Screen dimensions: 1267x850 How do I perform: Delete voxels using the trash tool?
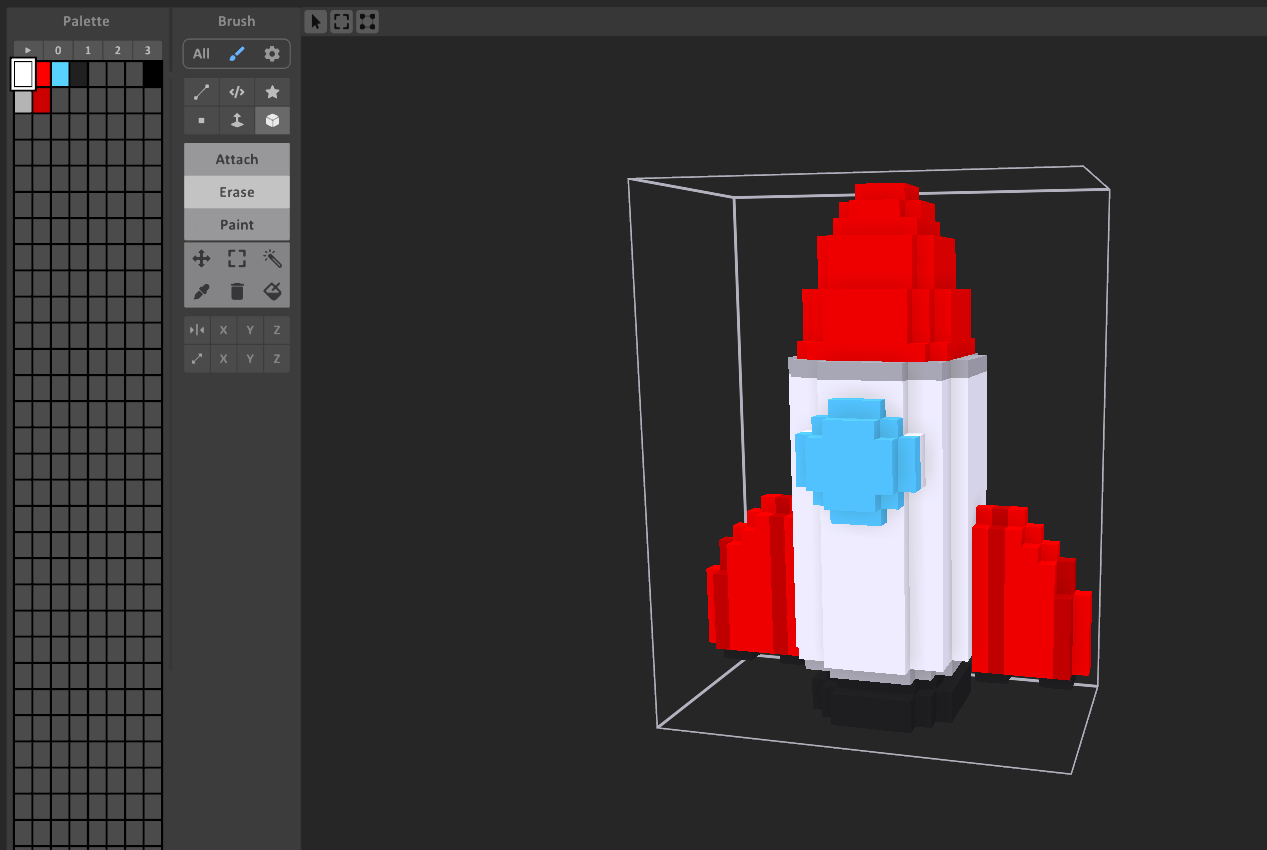[x=237, y=291]
